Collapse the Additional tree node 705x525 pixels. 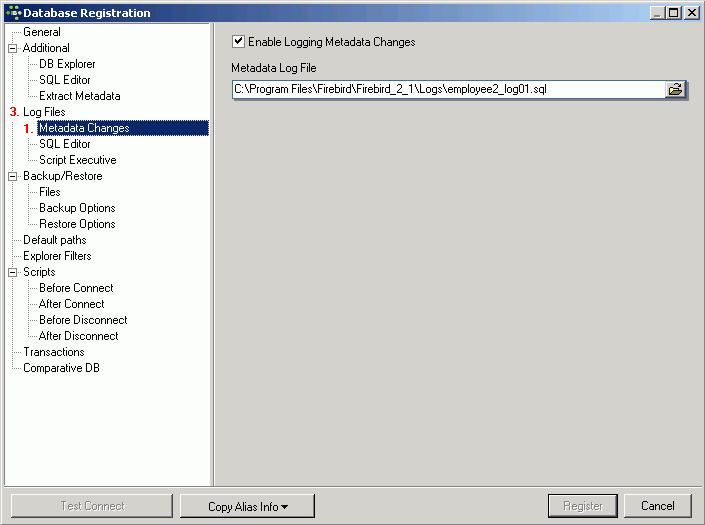[13, 48]
